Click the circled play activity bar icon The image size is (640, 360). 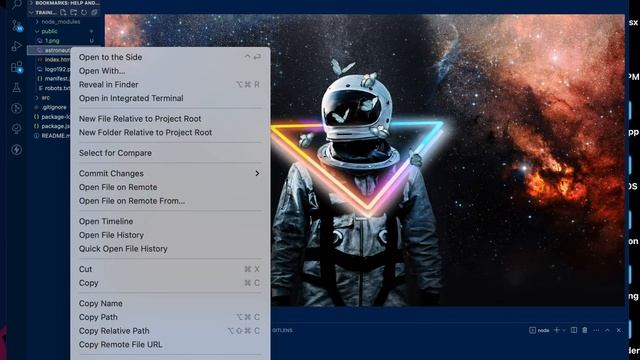coord(16,108)
